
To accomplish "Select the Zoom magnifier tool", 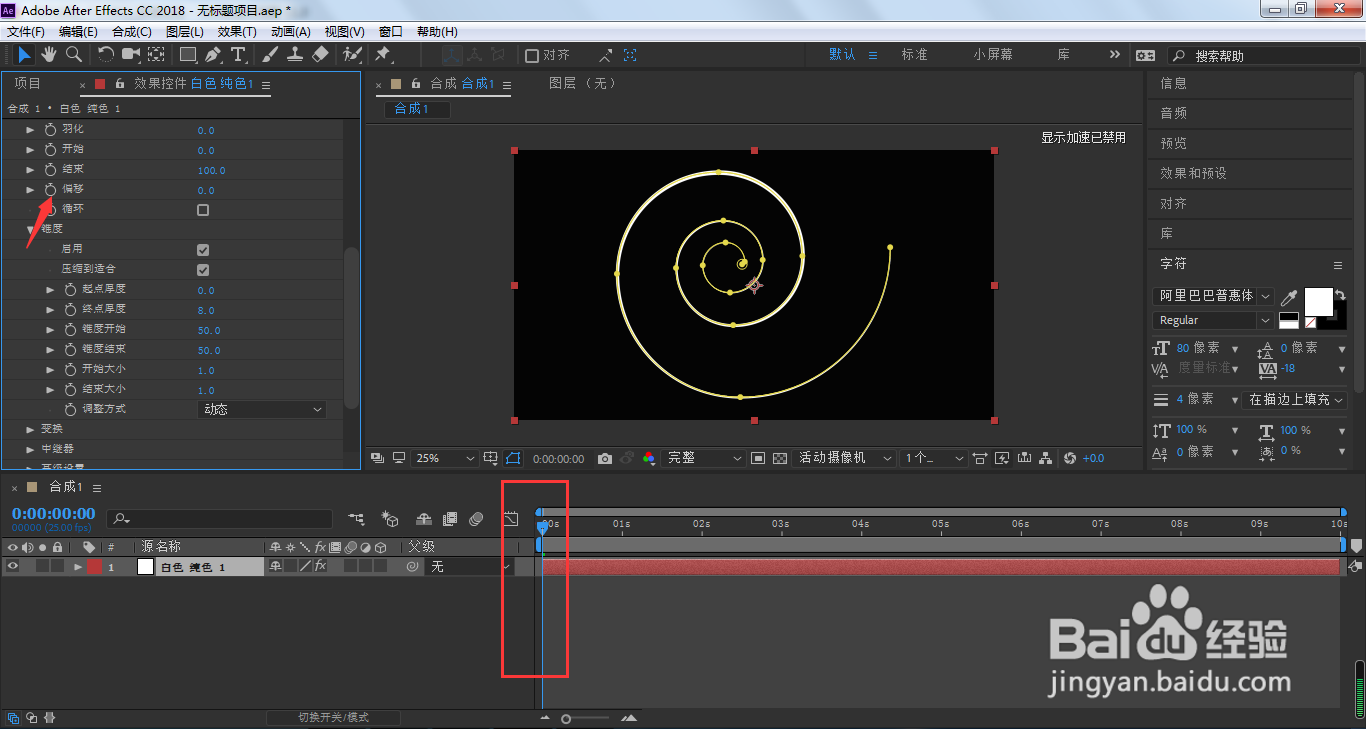I will 74,54.
